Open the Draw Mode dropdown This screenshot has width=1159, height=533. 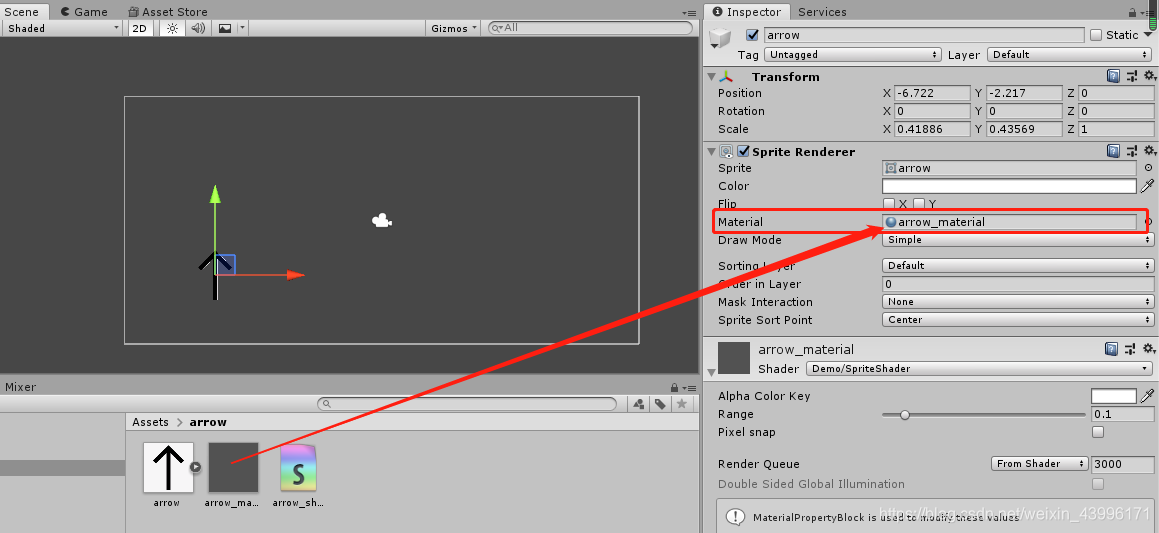coord(1018,240)
